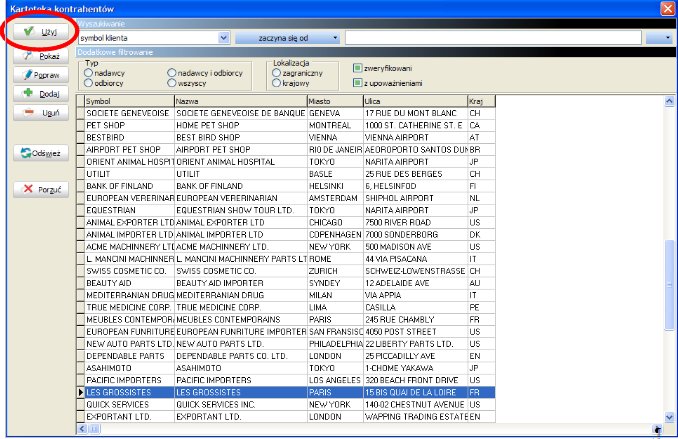Click the Użyj button with green checkmark
The width and height of the screenshot is (678, 439).
click(x=41, y=32)
